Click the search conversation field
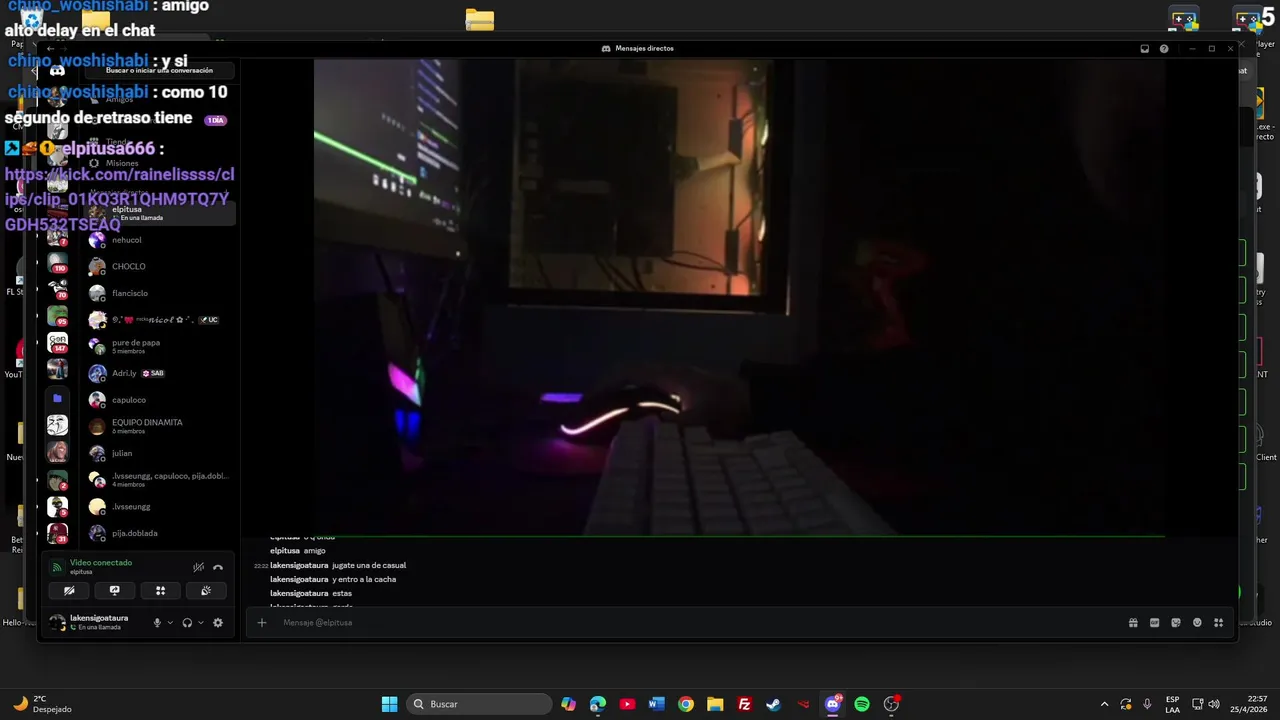The height and width of the screenshot is (720, 1280). pyautogui.click(x=159, y=70)
